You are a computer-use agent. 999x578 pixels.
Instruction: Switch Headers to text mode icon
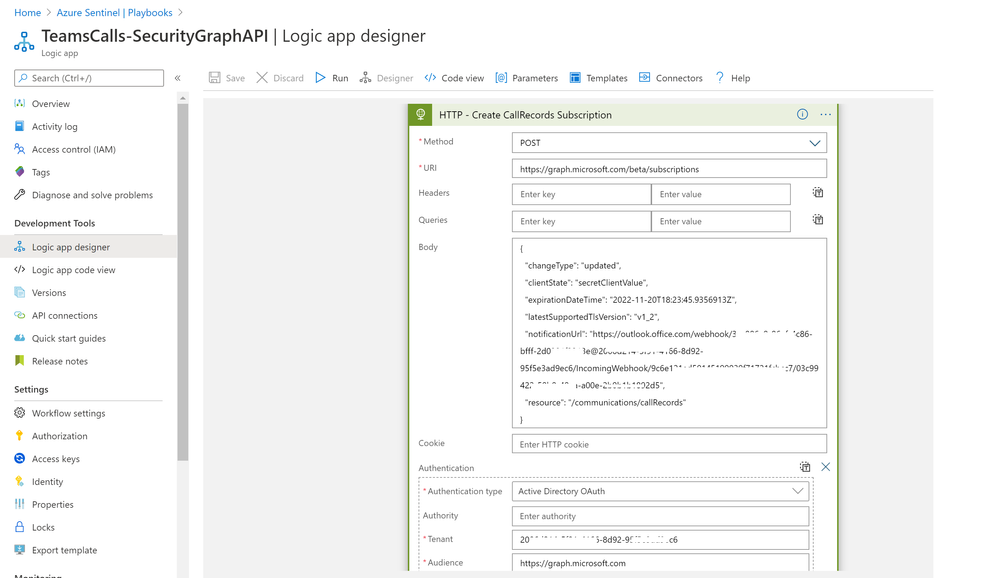pyautogui.click(x=818, y=193)
